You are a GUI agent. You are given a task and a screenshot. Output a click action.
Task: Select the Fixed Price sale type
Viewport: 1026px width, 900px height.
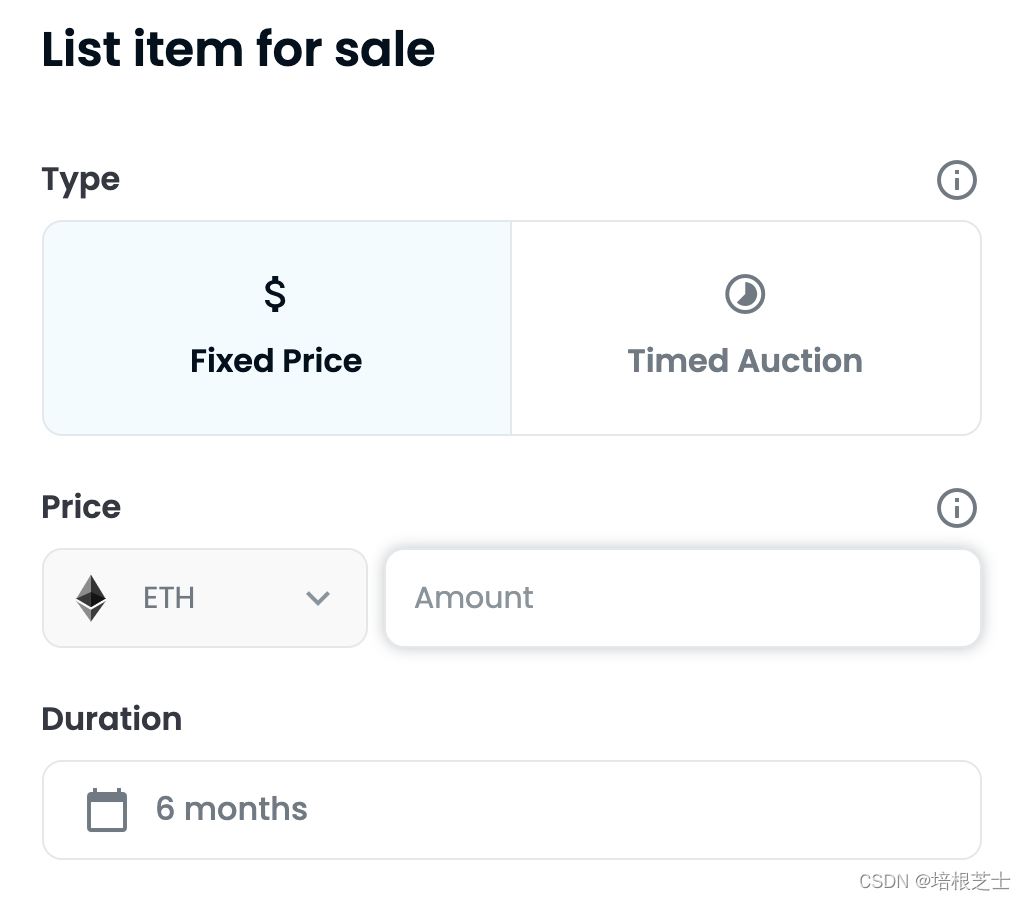277,328
